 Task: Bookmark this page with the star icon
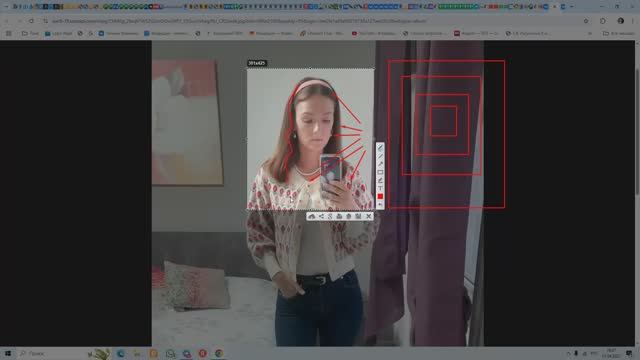[x=586, y=21]
